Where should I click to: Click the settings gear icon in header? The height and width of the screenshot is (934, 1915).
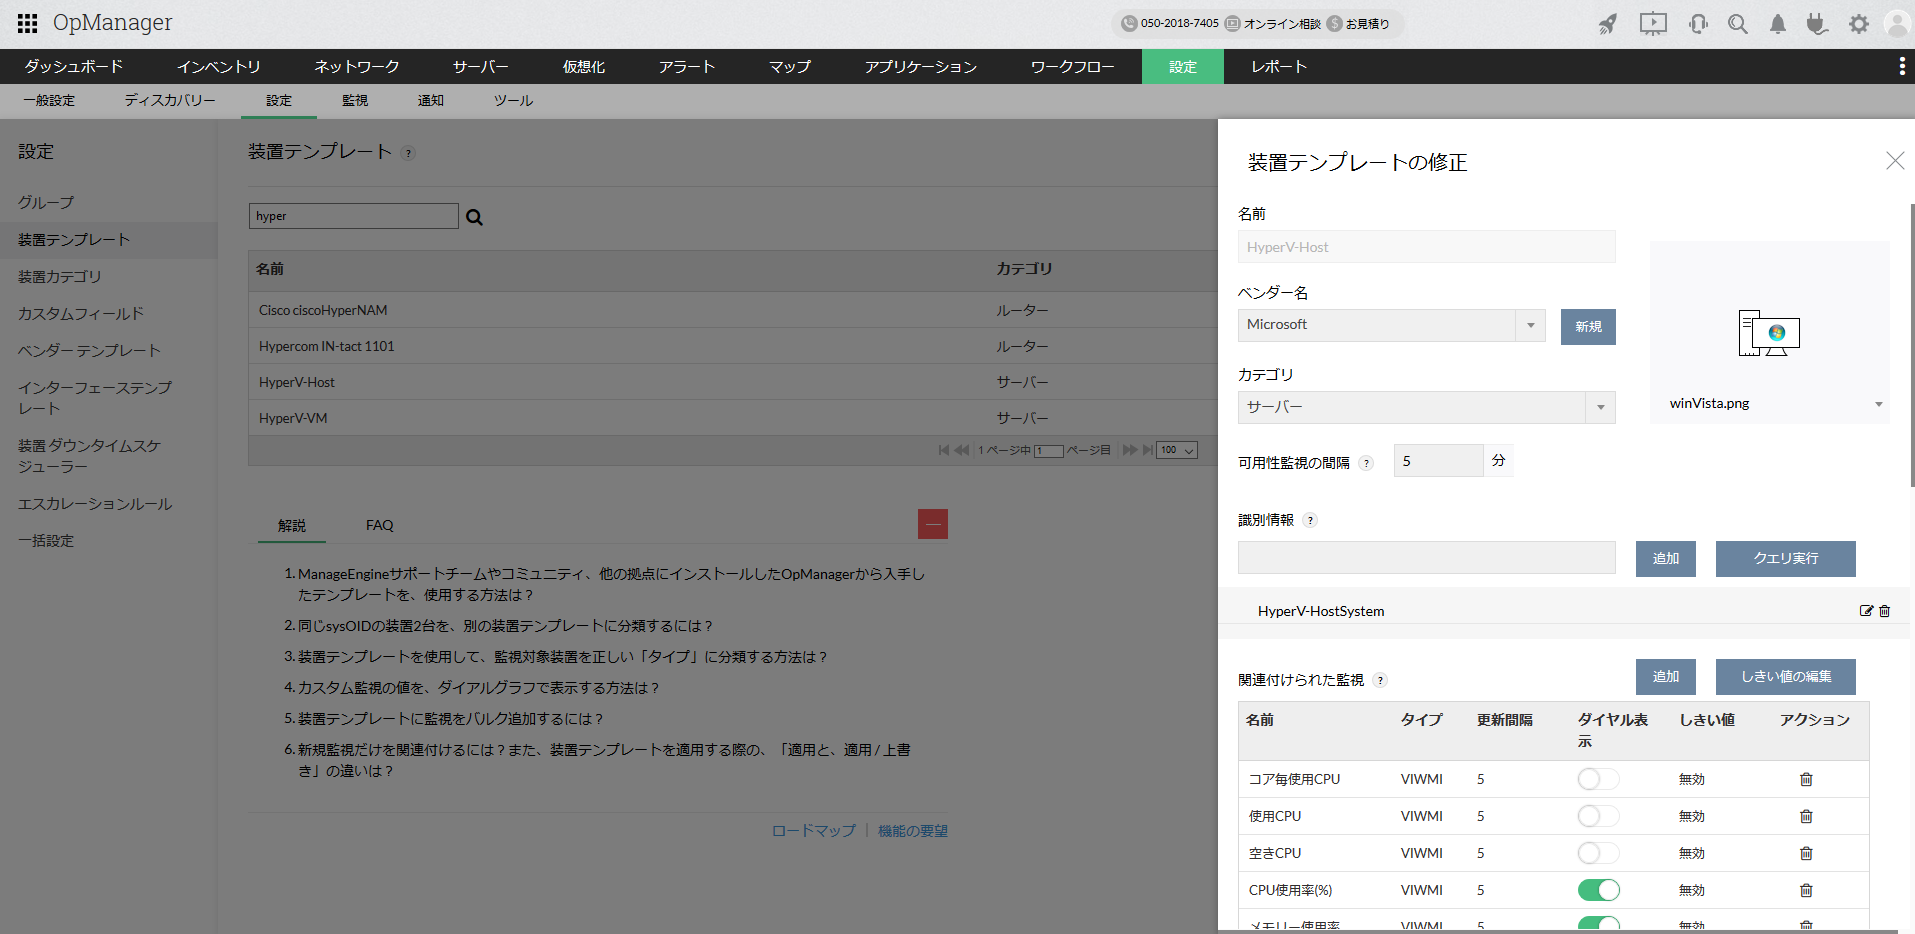1858,24
